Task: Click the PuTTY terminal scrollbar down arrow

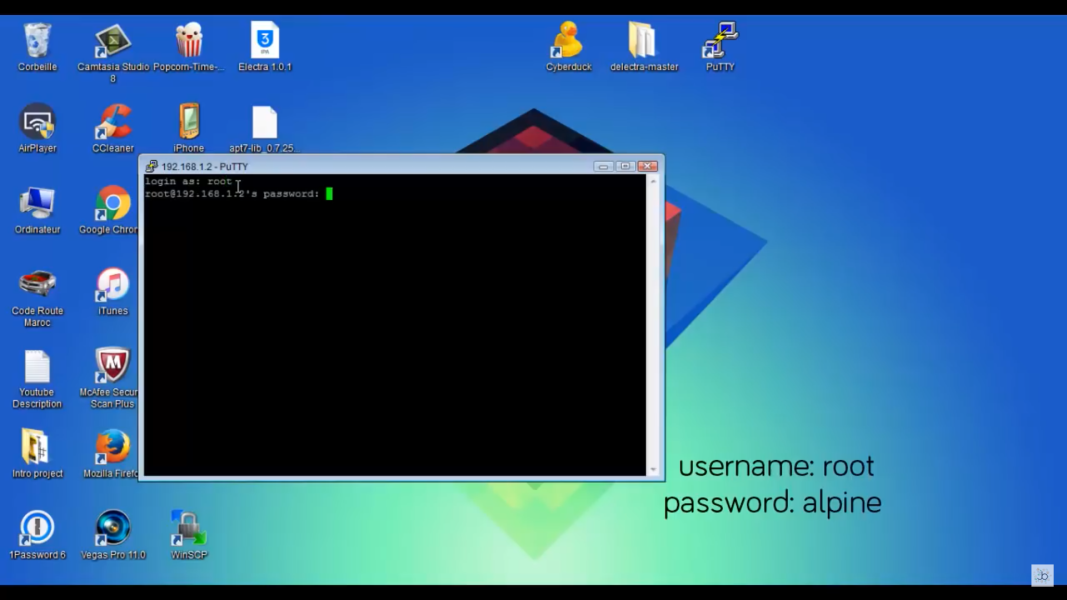Action: pos(653,470)
